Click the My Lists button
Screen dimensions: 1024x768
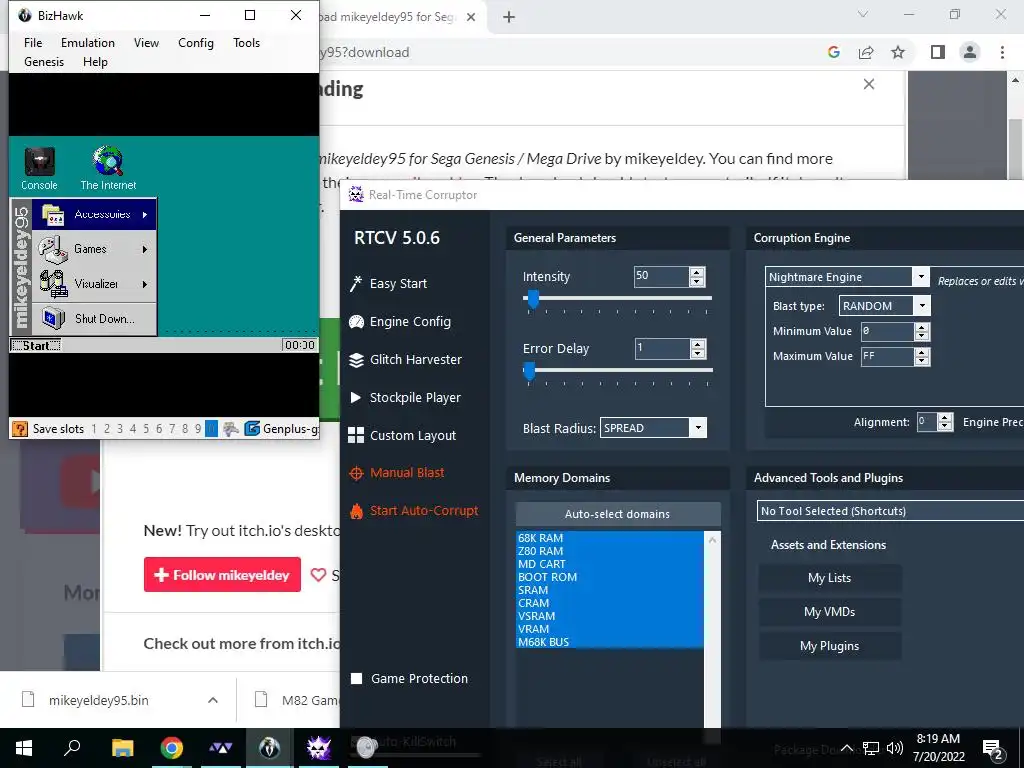(x=829, y=578)
